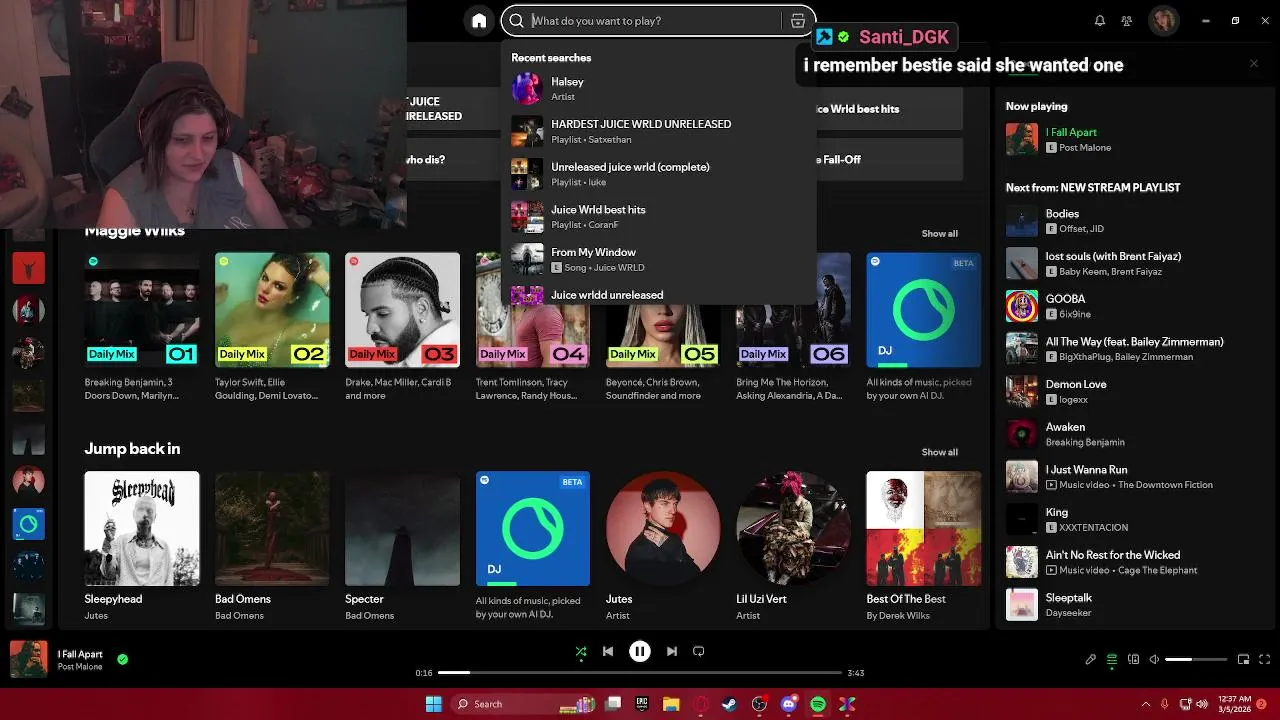
Task: Open Jutes artist tile
Action: [663, 546]
